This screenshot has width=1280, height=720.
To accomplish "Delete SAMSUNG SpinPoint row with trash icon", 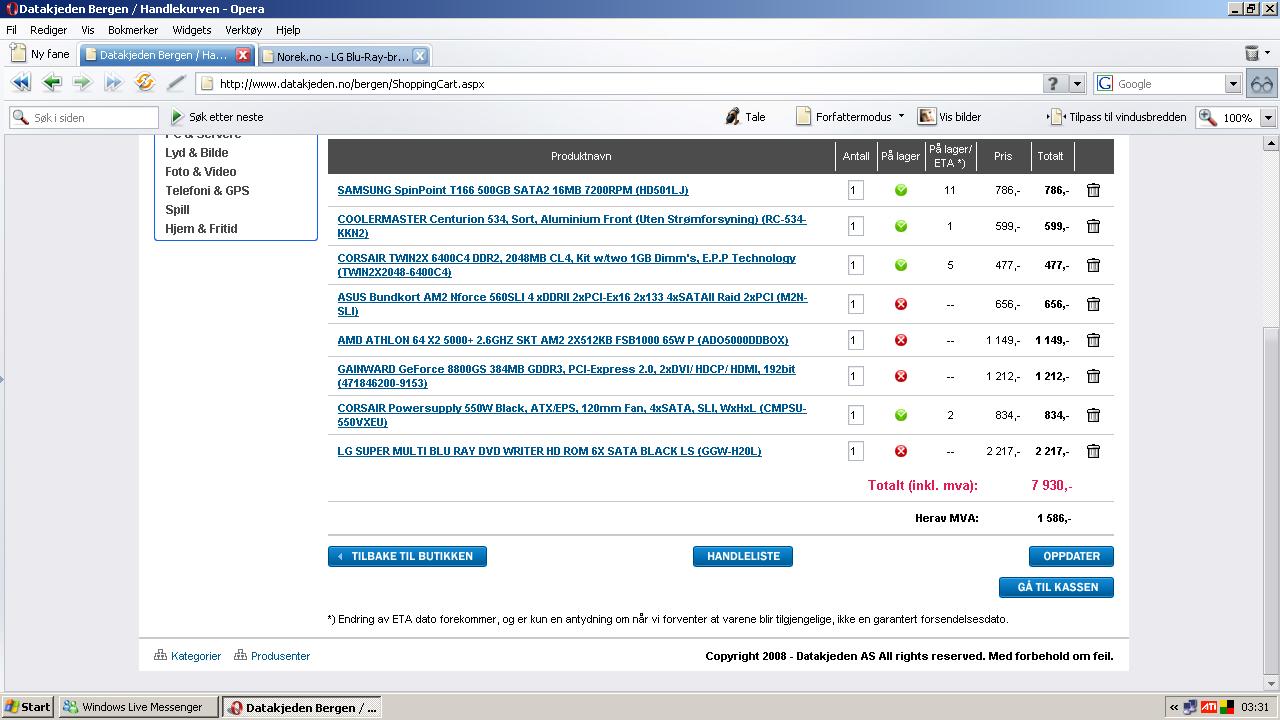I will [x=1093, y=190].
